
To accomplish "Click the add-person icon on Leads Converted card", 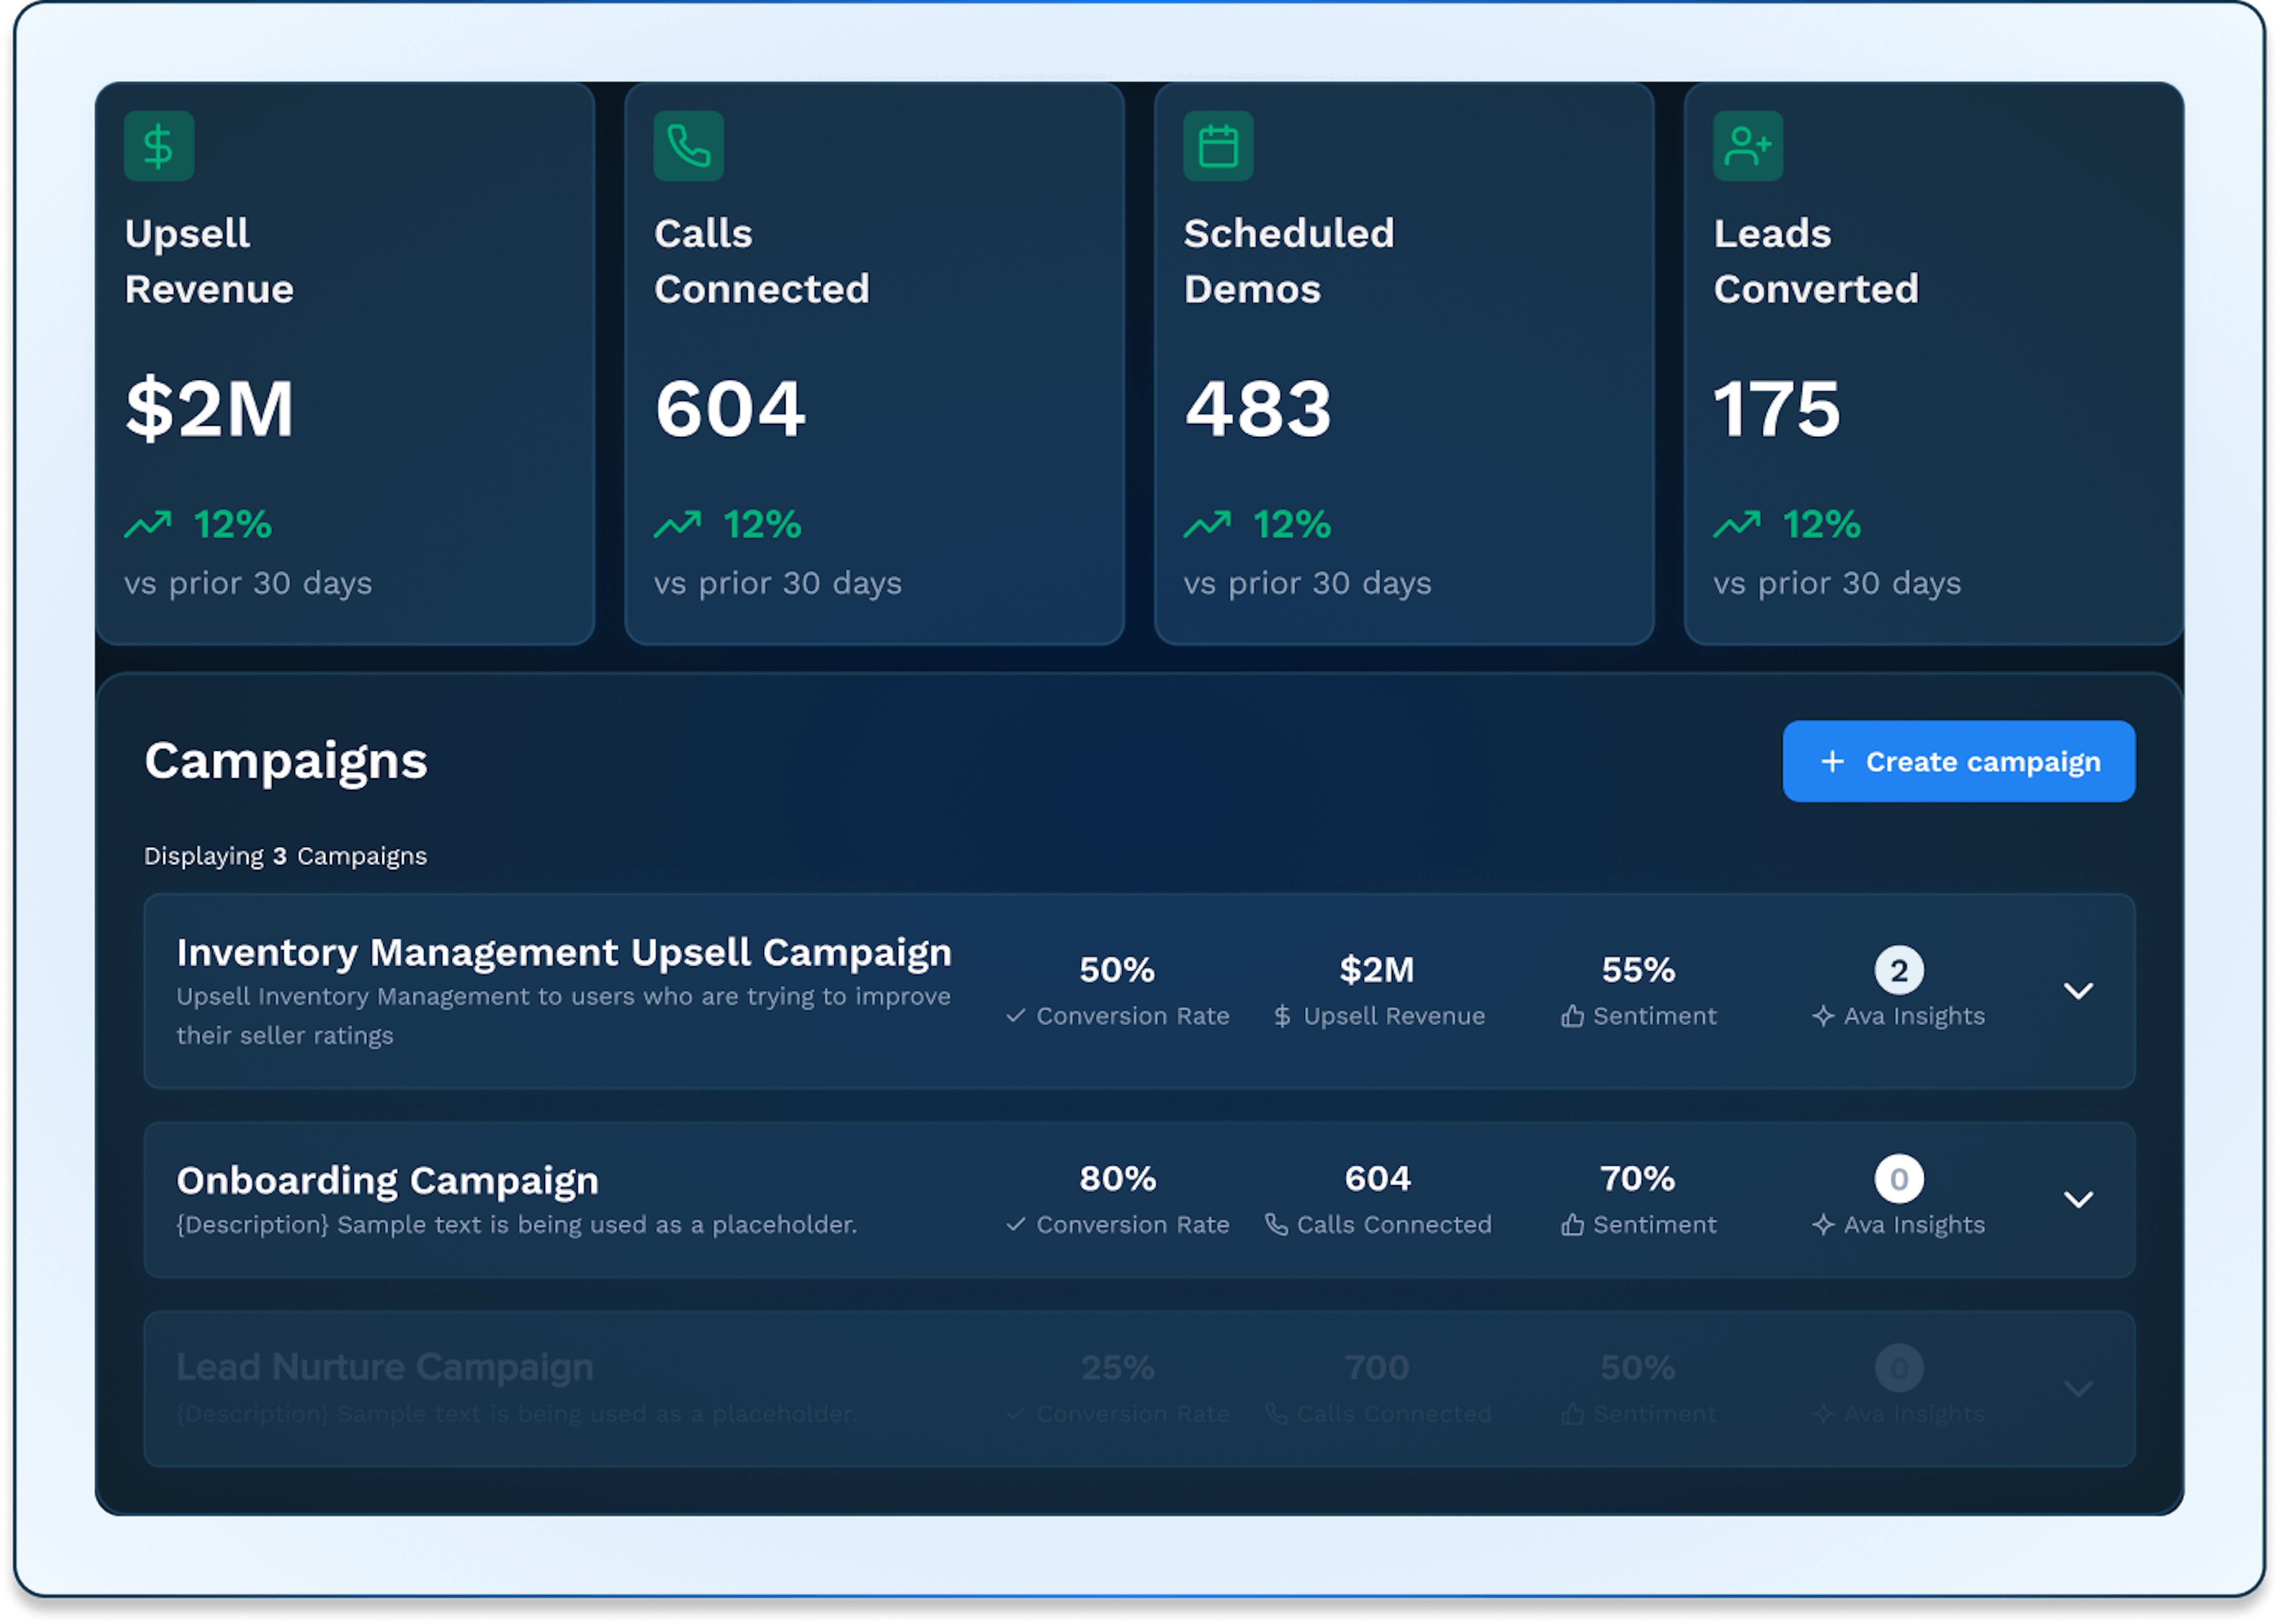I will [x=1747, y=145].
